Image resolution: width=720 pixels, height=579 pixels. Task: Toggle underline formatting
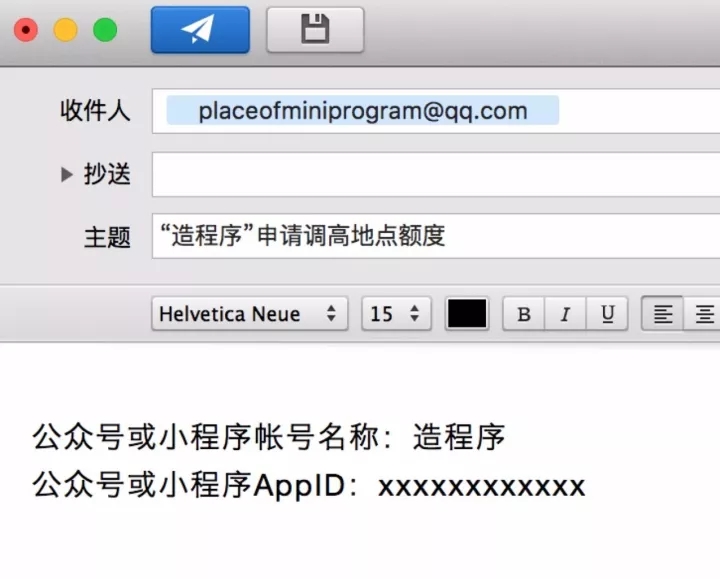(607, 314)
